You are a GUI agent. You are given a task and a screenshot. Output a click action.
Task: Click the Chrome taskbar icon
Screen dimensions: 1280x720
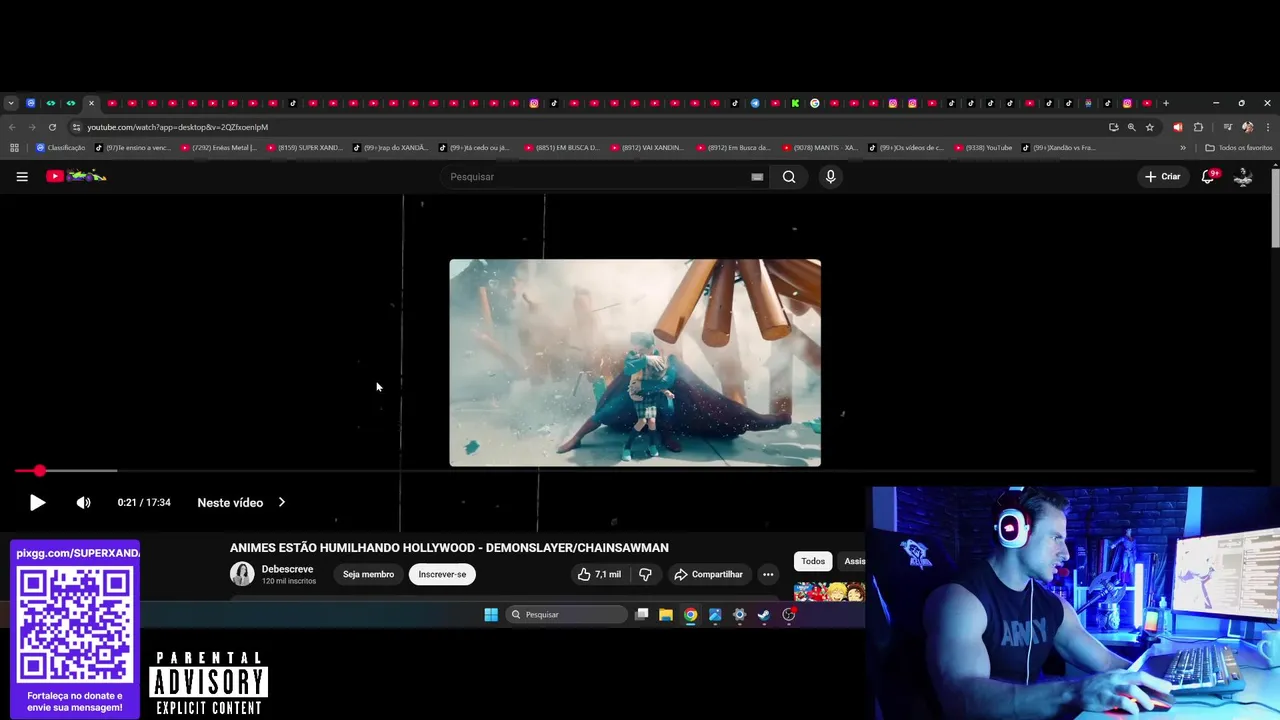pyautogui.click(x=690, y=615)
